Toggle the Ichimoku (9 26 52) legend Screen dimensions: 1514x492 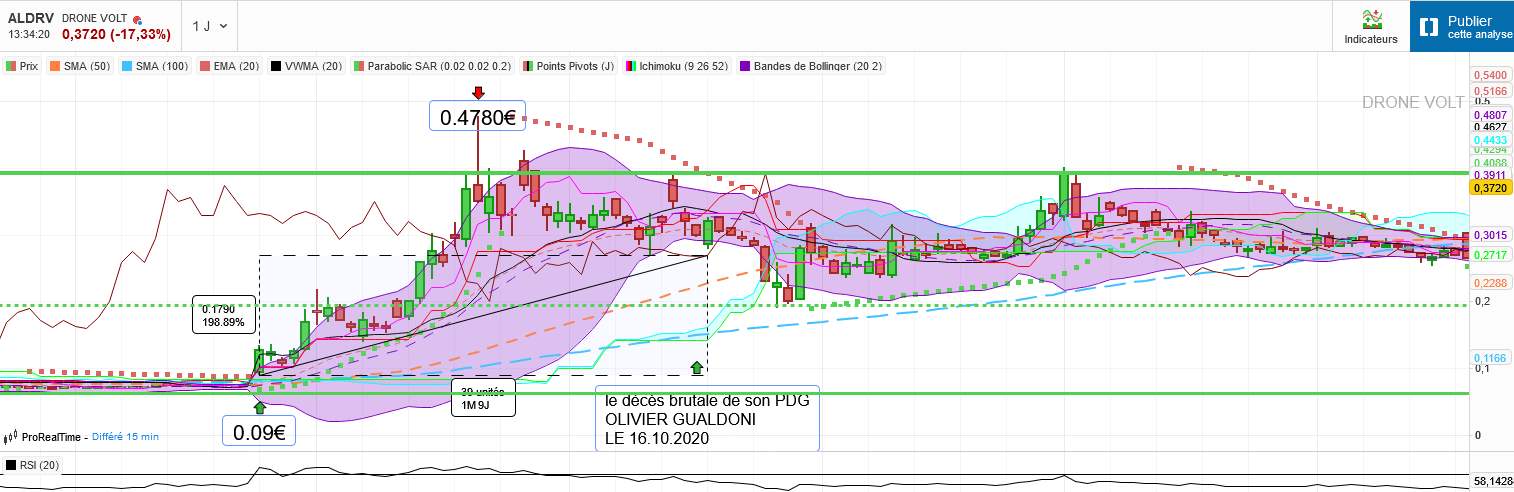click(679, 66)
